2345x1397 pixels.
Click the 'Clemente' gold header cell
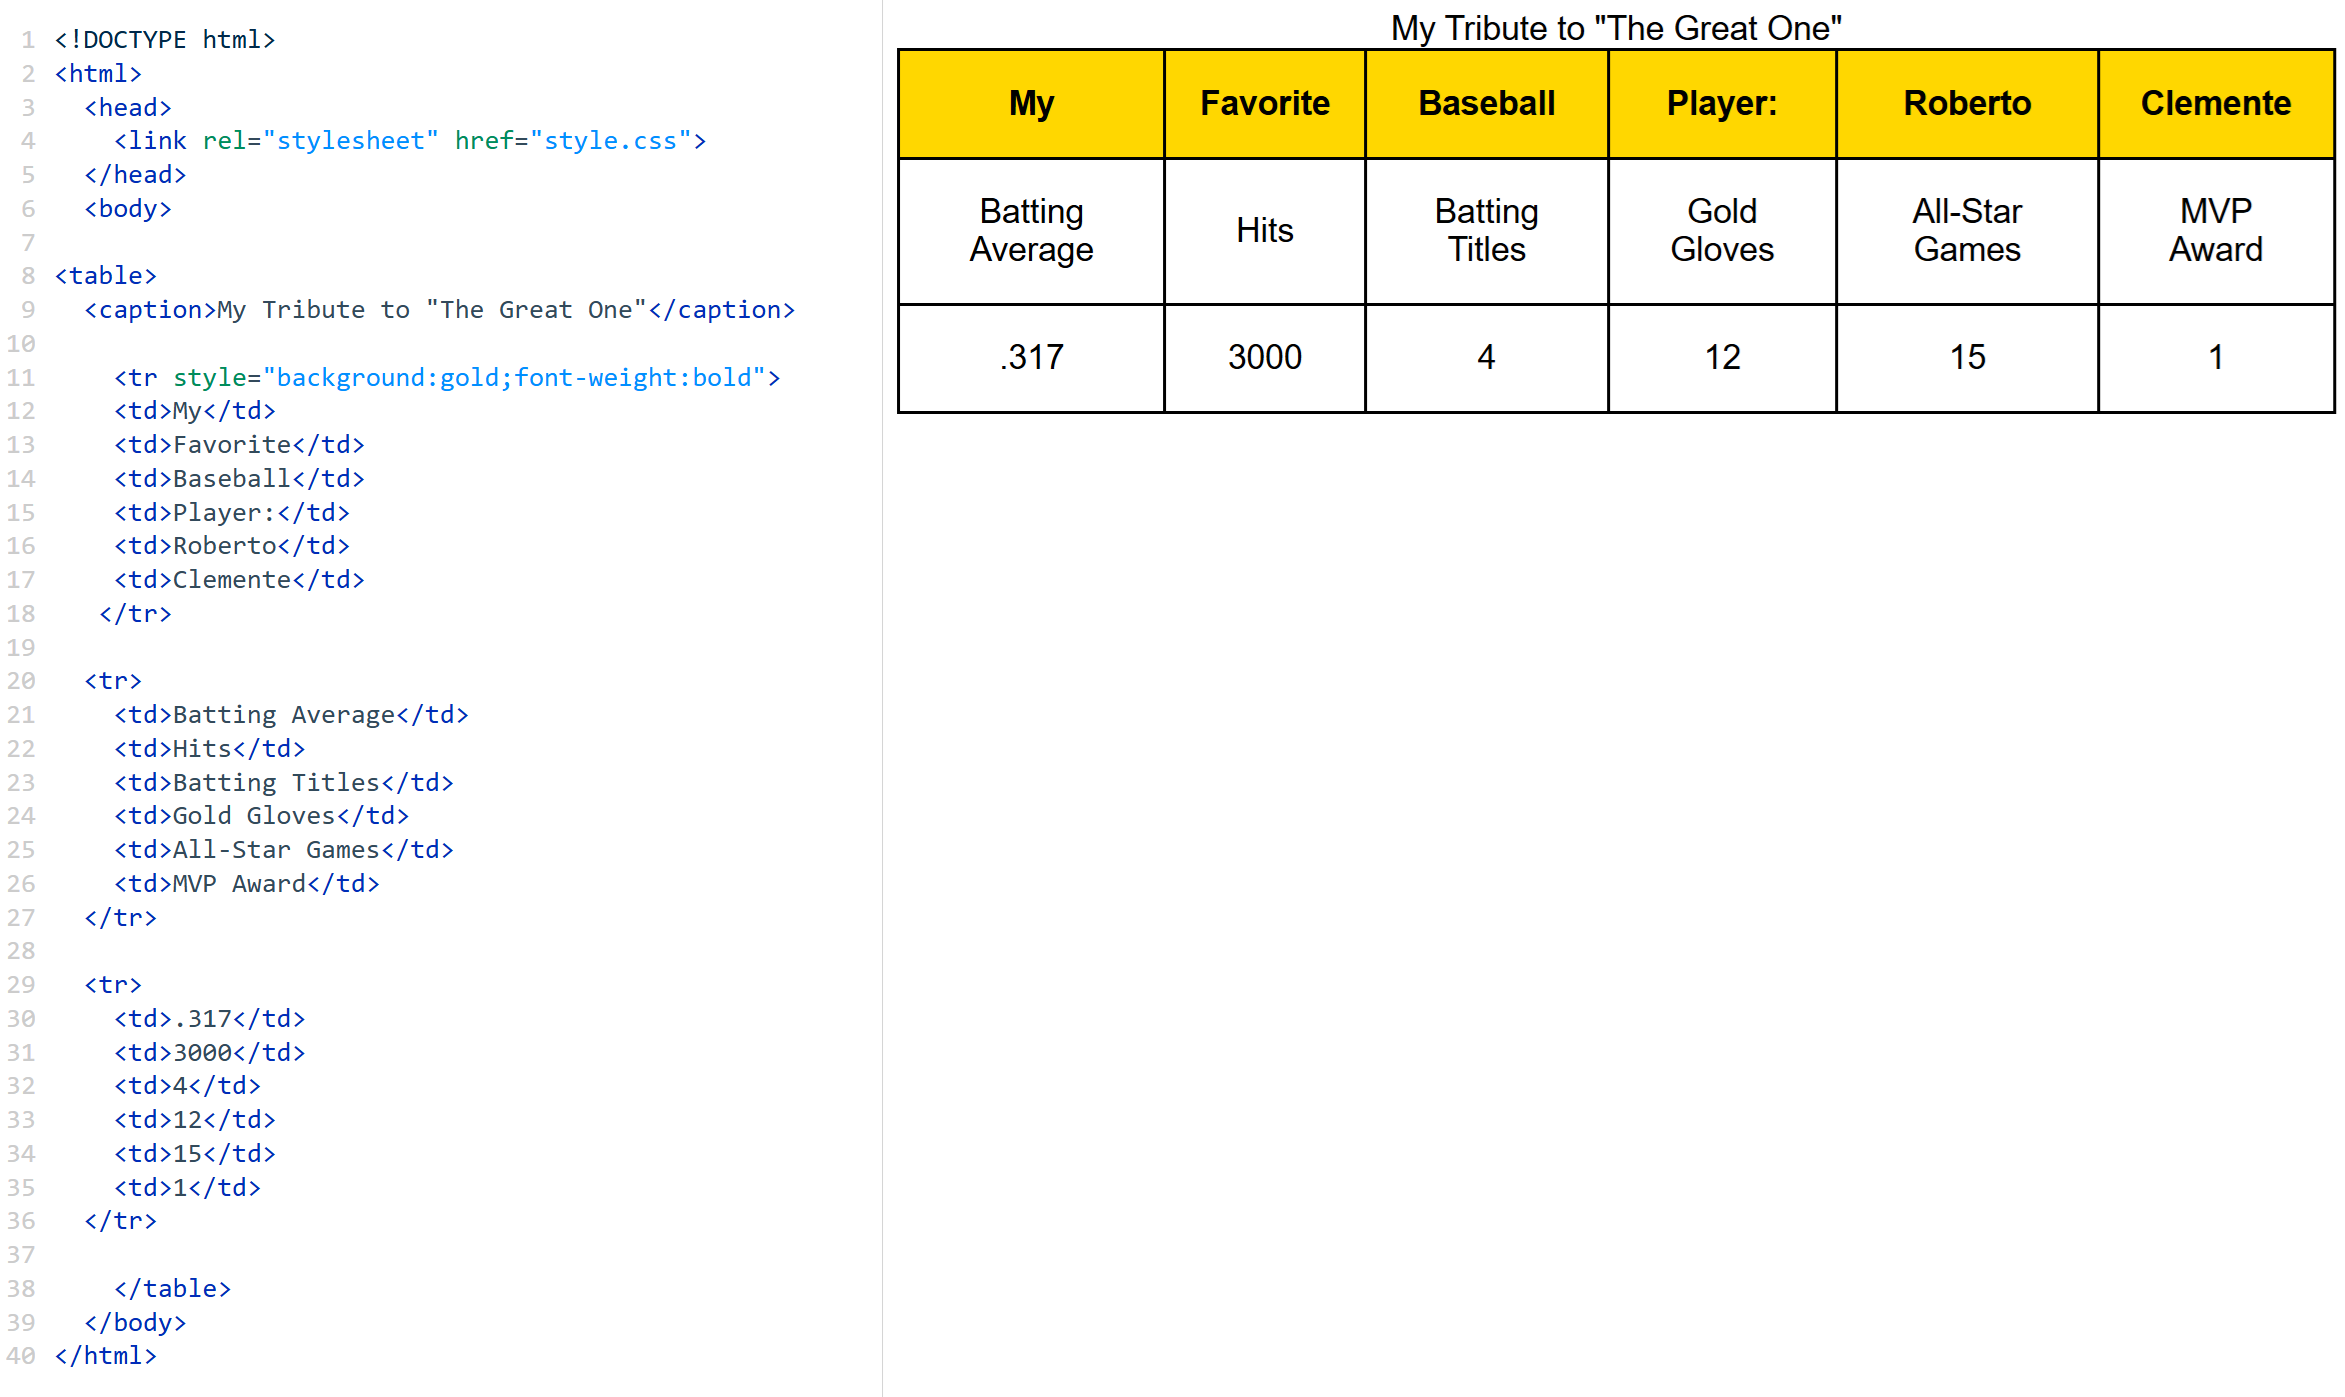pyautogui.click(x=2215, y=104)
